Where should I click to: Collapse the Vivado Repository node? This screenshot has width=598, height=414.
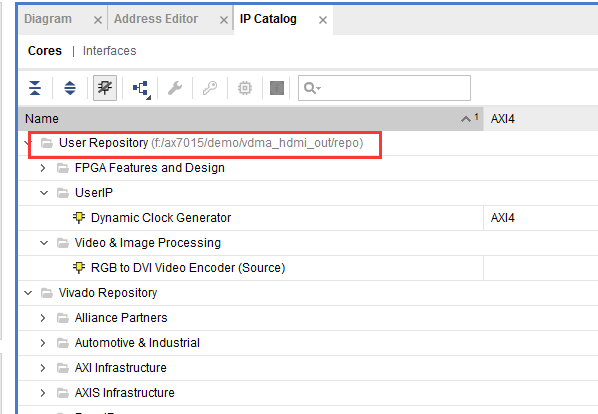[28, 293]
